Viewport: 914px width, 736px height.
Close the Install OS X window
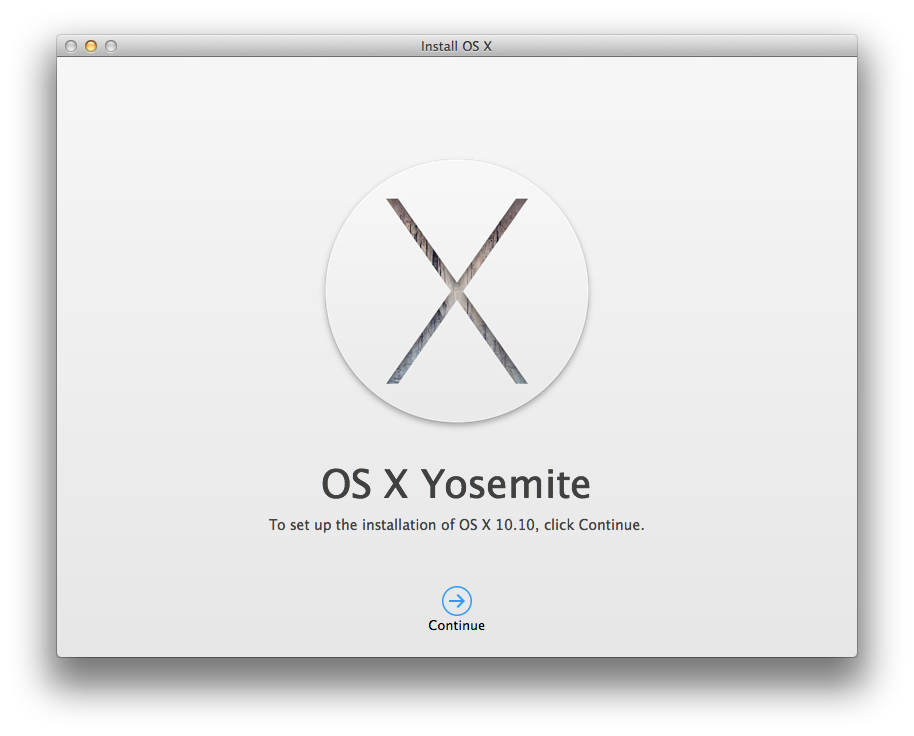(x=71, y=46)
